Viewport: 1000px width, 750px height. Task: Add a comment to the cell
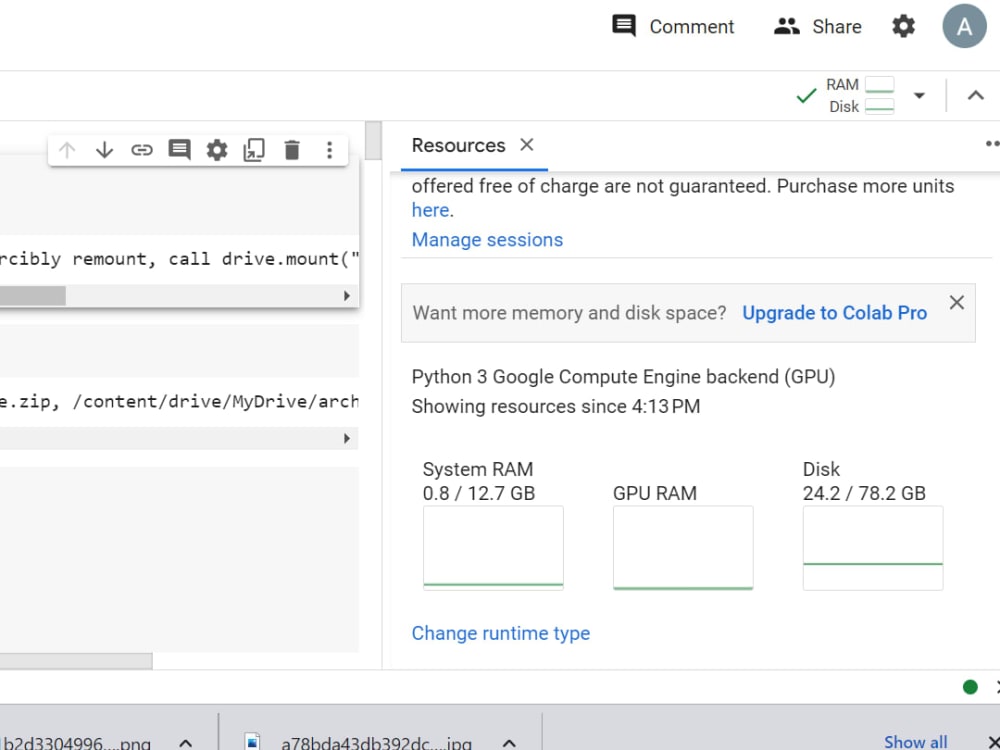179,150
